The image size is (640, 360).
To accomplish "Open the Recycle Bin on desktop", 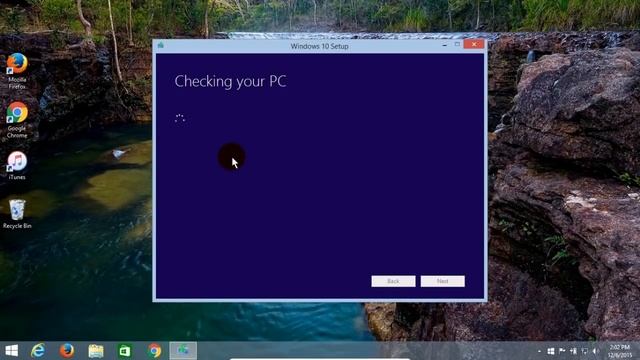I will pyautogui.click(x=17, y=213).
